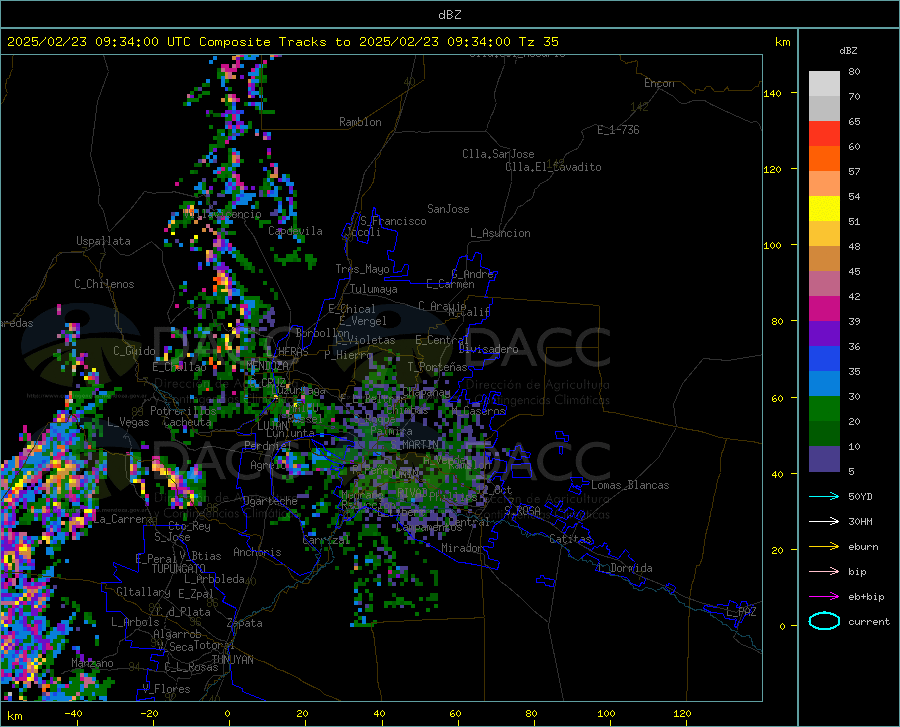Click the 'eburn' legend label

[863, 547]
